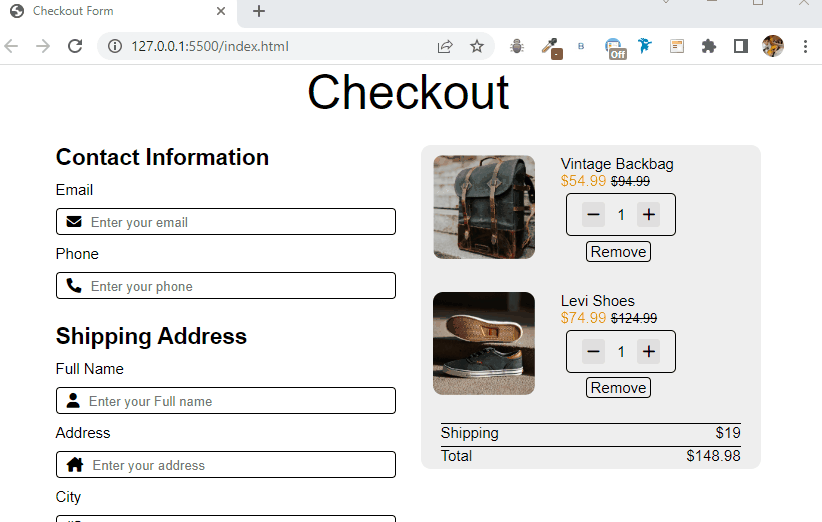The width and height of the screenshot is (822, 522).
Task: Decrease Vintage Backbag quantity with minus
Action: click(x=593, y=214)
